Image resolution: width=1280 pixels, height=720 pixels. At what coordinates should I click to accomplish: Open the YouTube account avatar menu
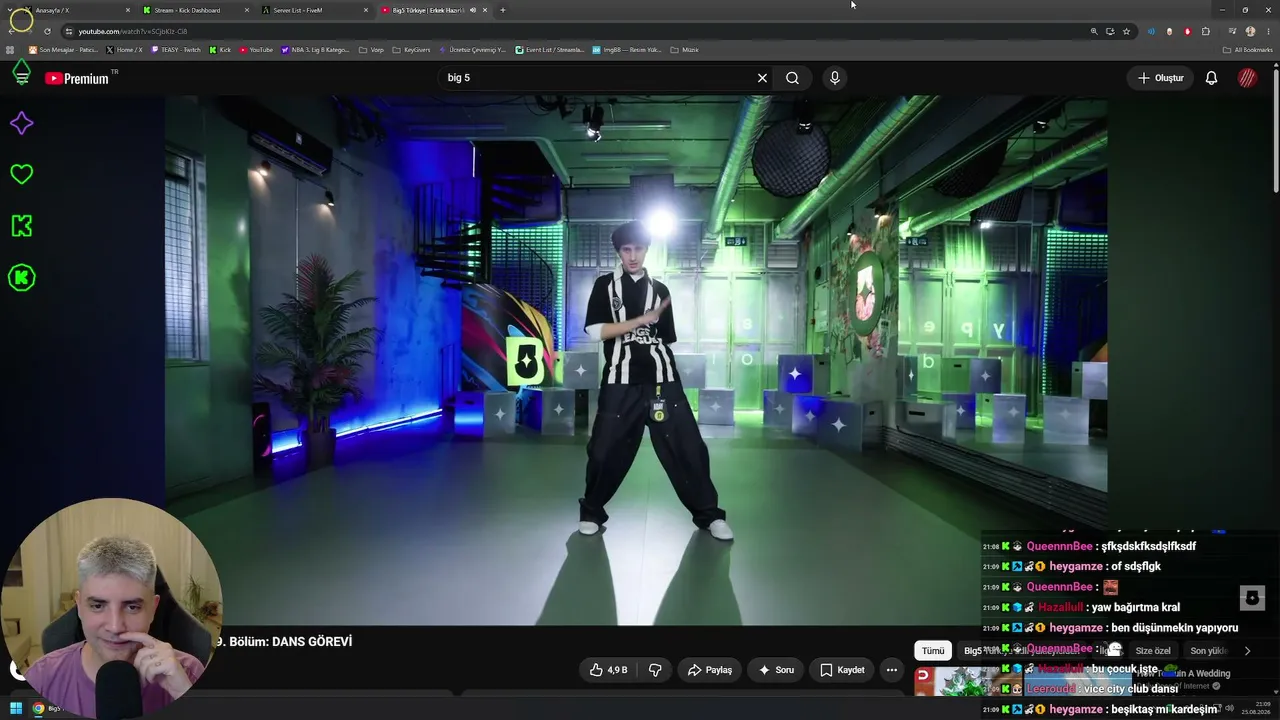1247,78
